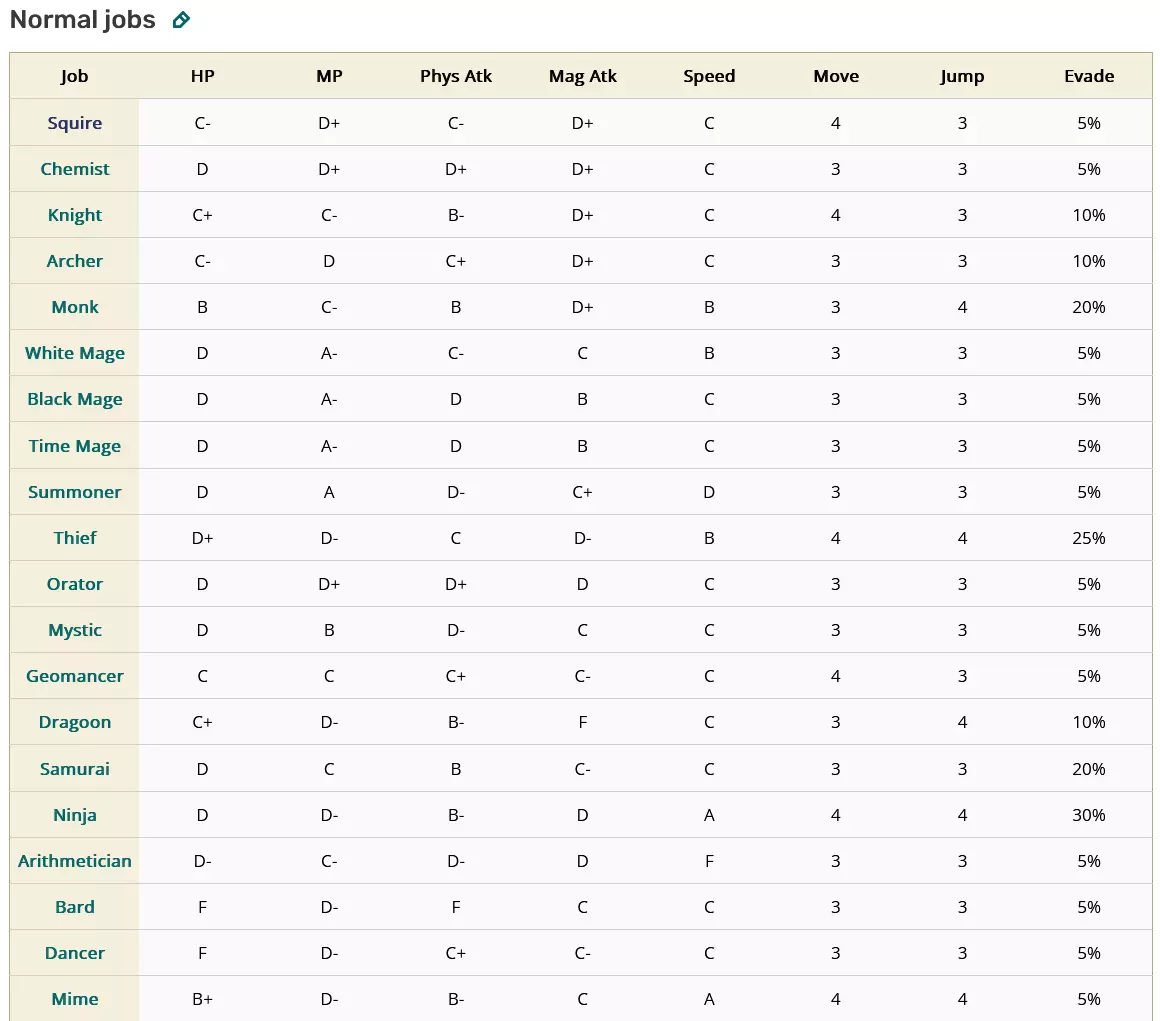This screenshot has width=1160, height=1021.
Task: Visit the Time Mage job page
Action: (x=75, y=446)
